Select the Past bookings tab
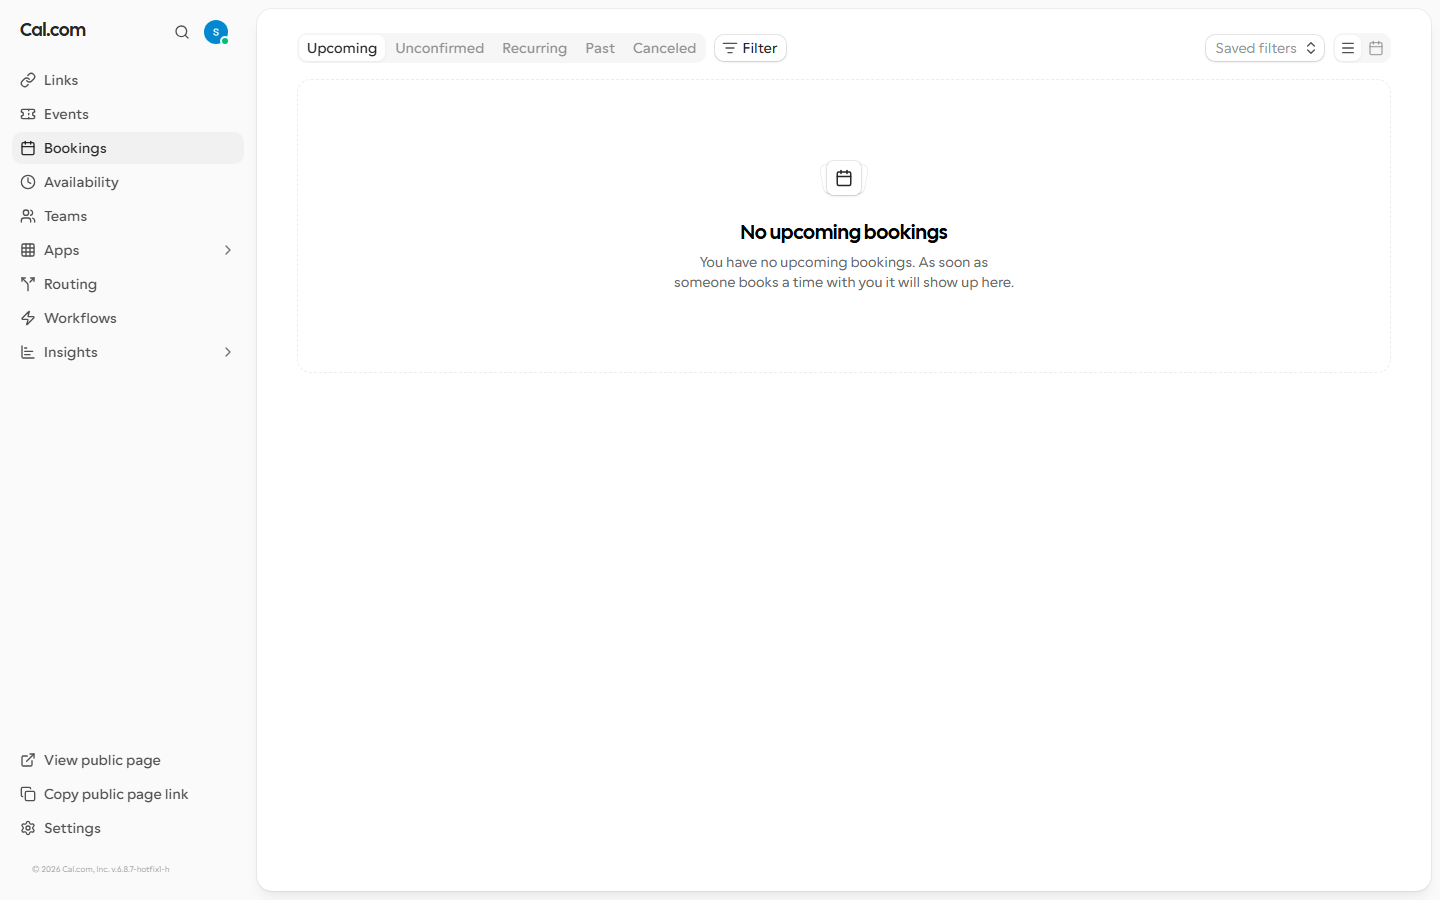Viewport: 1440px width, 900px height. (x=600, y=48)
